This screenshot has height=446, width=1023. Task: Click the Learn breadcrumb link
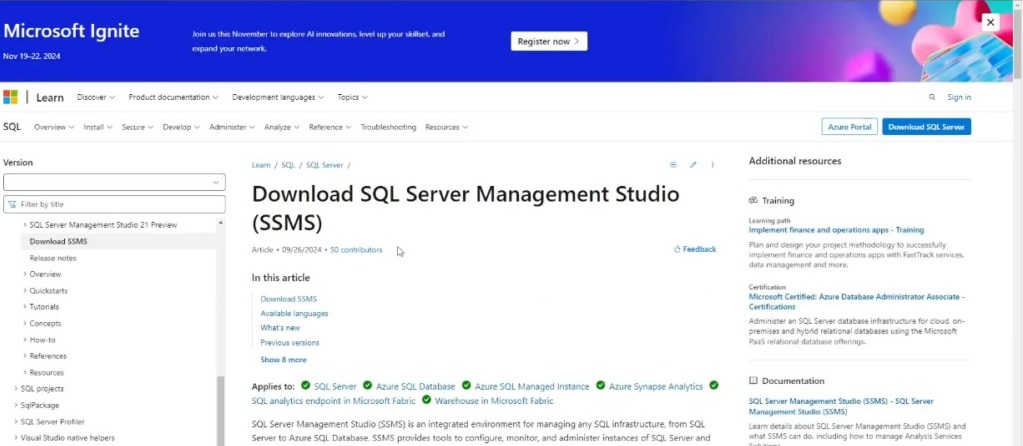click(261, 165)
